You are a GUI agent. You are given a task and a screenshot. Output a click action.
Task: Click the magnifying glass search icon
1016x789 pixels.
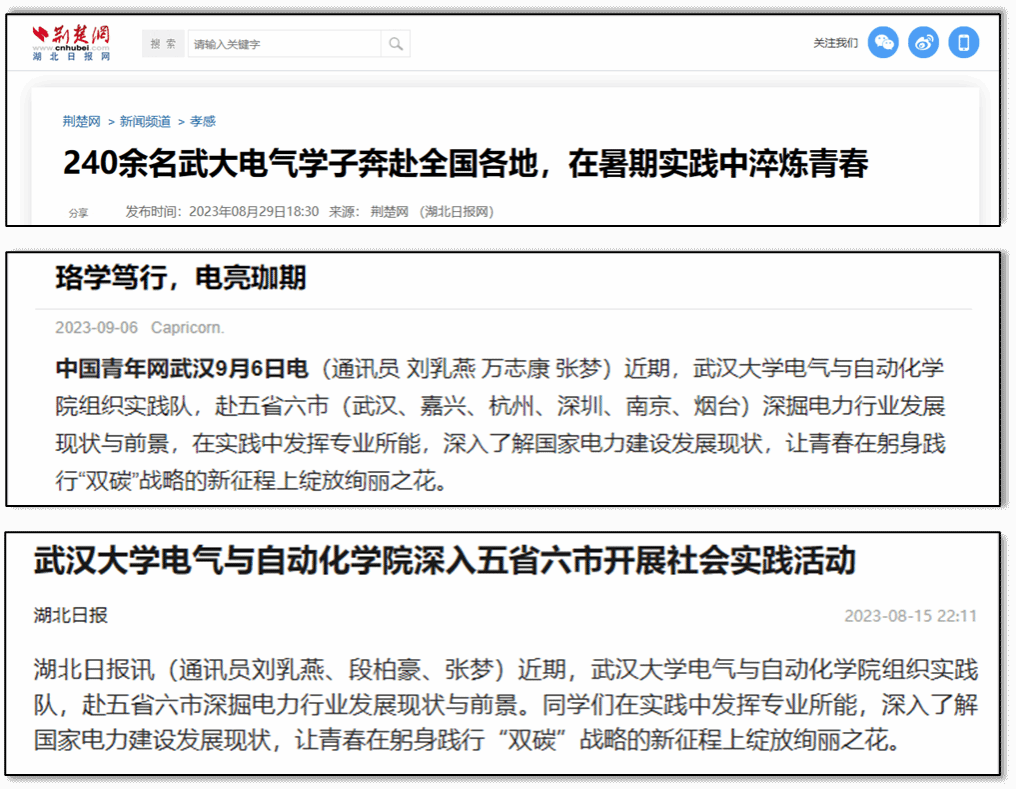pos(396,44)
